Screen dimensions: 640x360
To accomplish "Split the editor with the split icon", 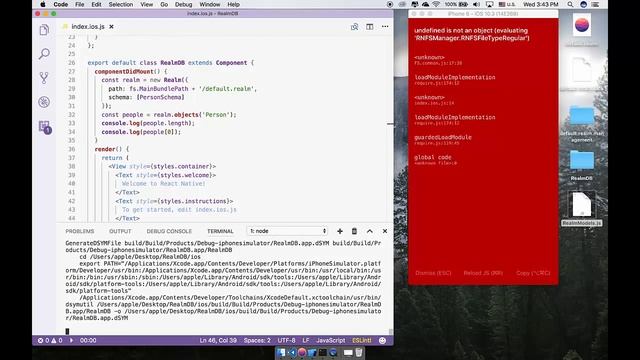I will (369, 27).
